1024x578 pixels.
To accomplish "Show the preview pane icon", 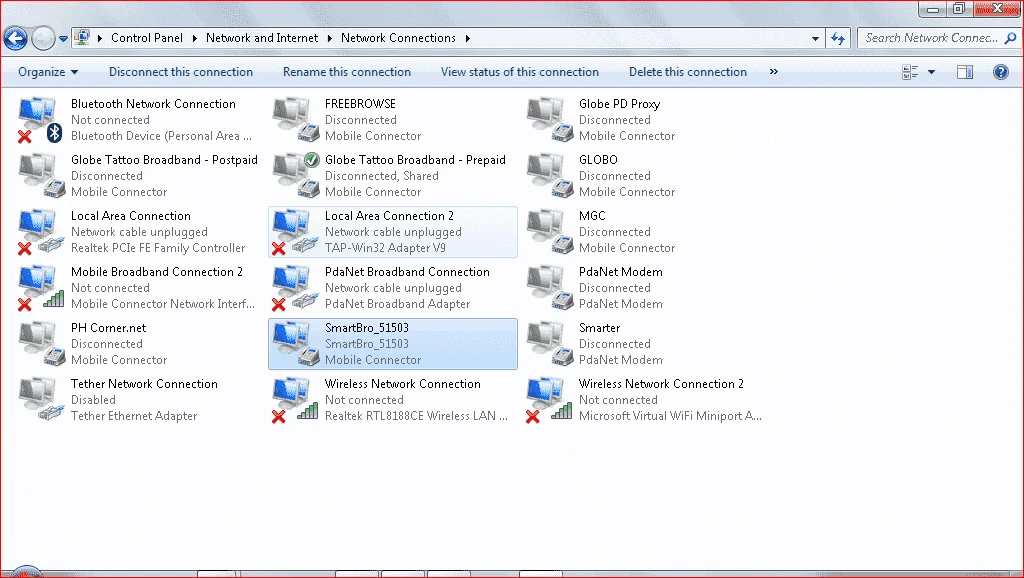I will pyautogui.click(x=965, y=72).
